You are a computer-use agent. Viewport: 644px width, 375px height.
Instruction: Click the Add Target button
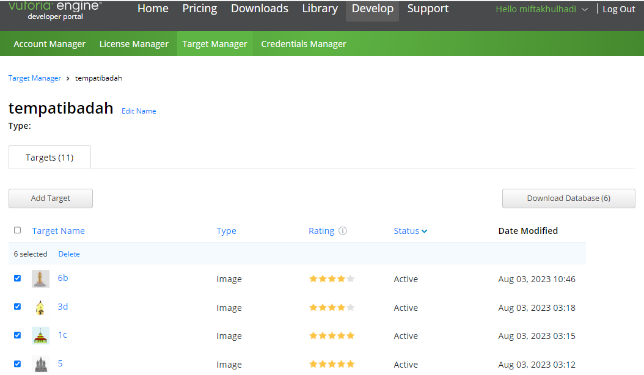(51, 198)
